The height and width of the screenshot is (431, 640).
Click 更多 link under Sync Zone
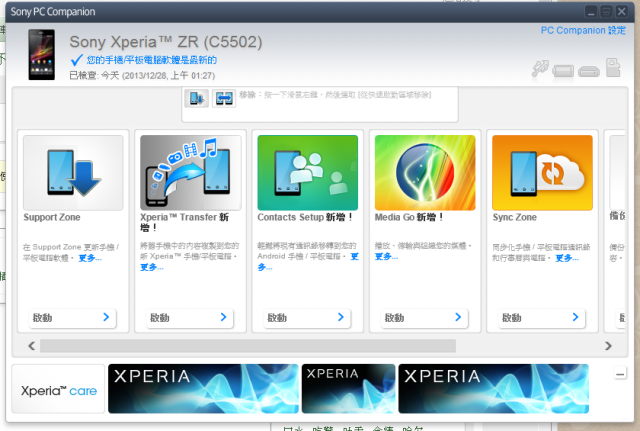567,258
